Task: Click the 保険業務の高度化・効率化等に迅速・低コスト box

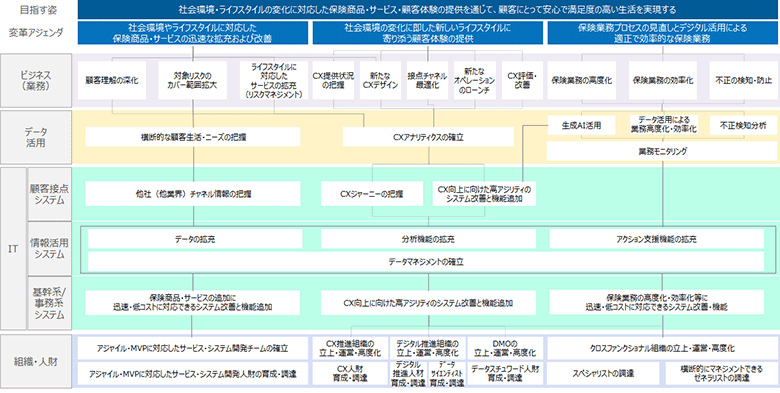Action: 657,303
